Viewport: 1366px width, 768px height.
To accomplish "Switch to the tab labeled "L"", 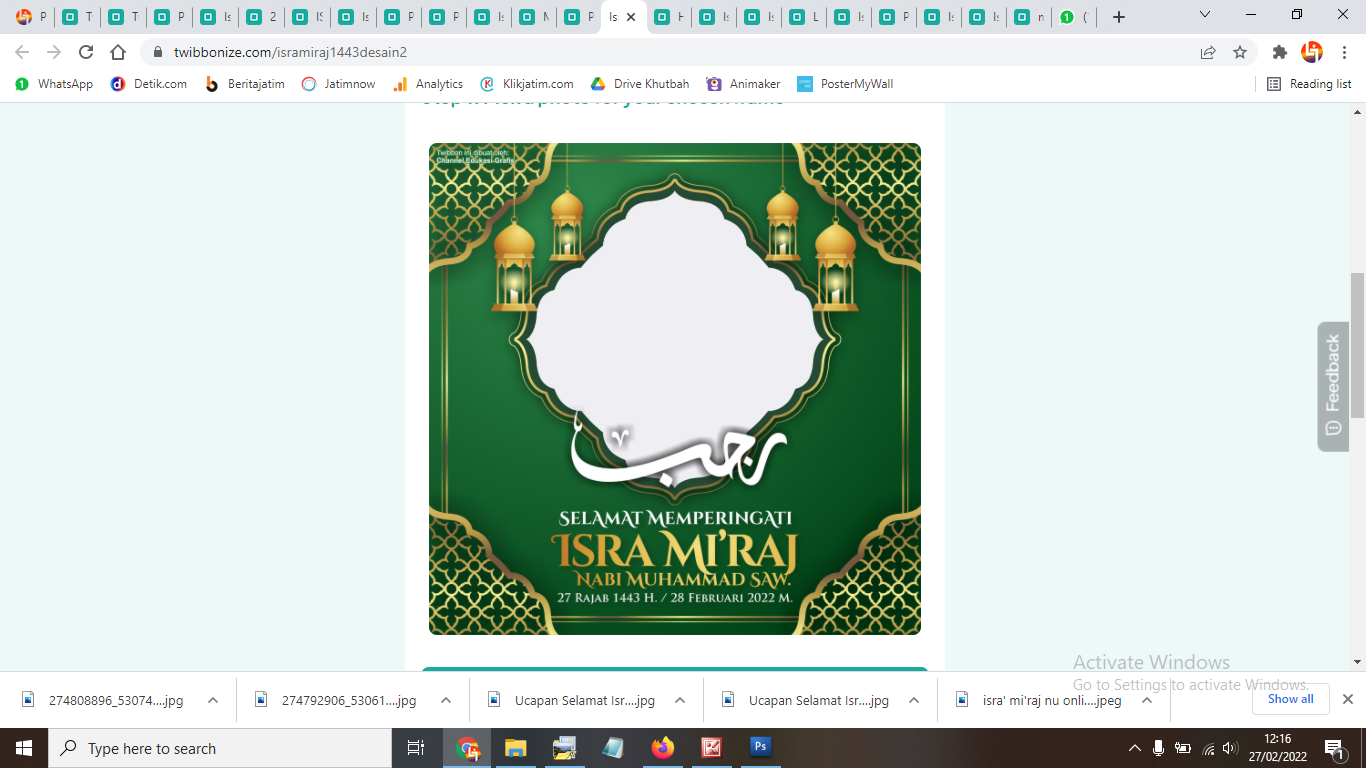I will click(805, 17).
